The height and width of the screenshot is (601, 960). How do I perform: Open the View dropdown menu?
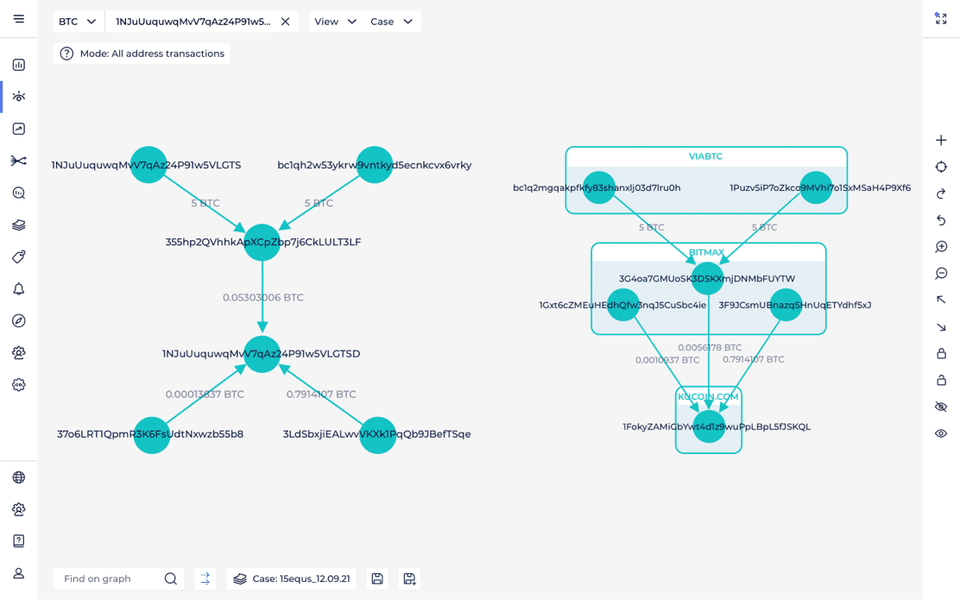coord(335,20)
